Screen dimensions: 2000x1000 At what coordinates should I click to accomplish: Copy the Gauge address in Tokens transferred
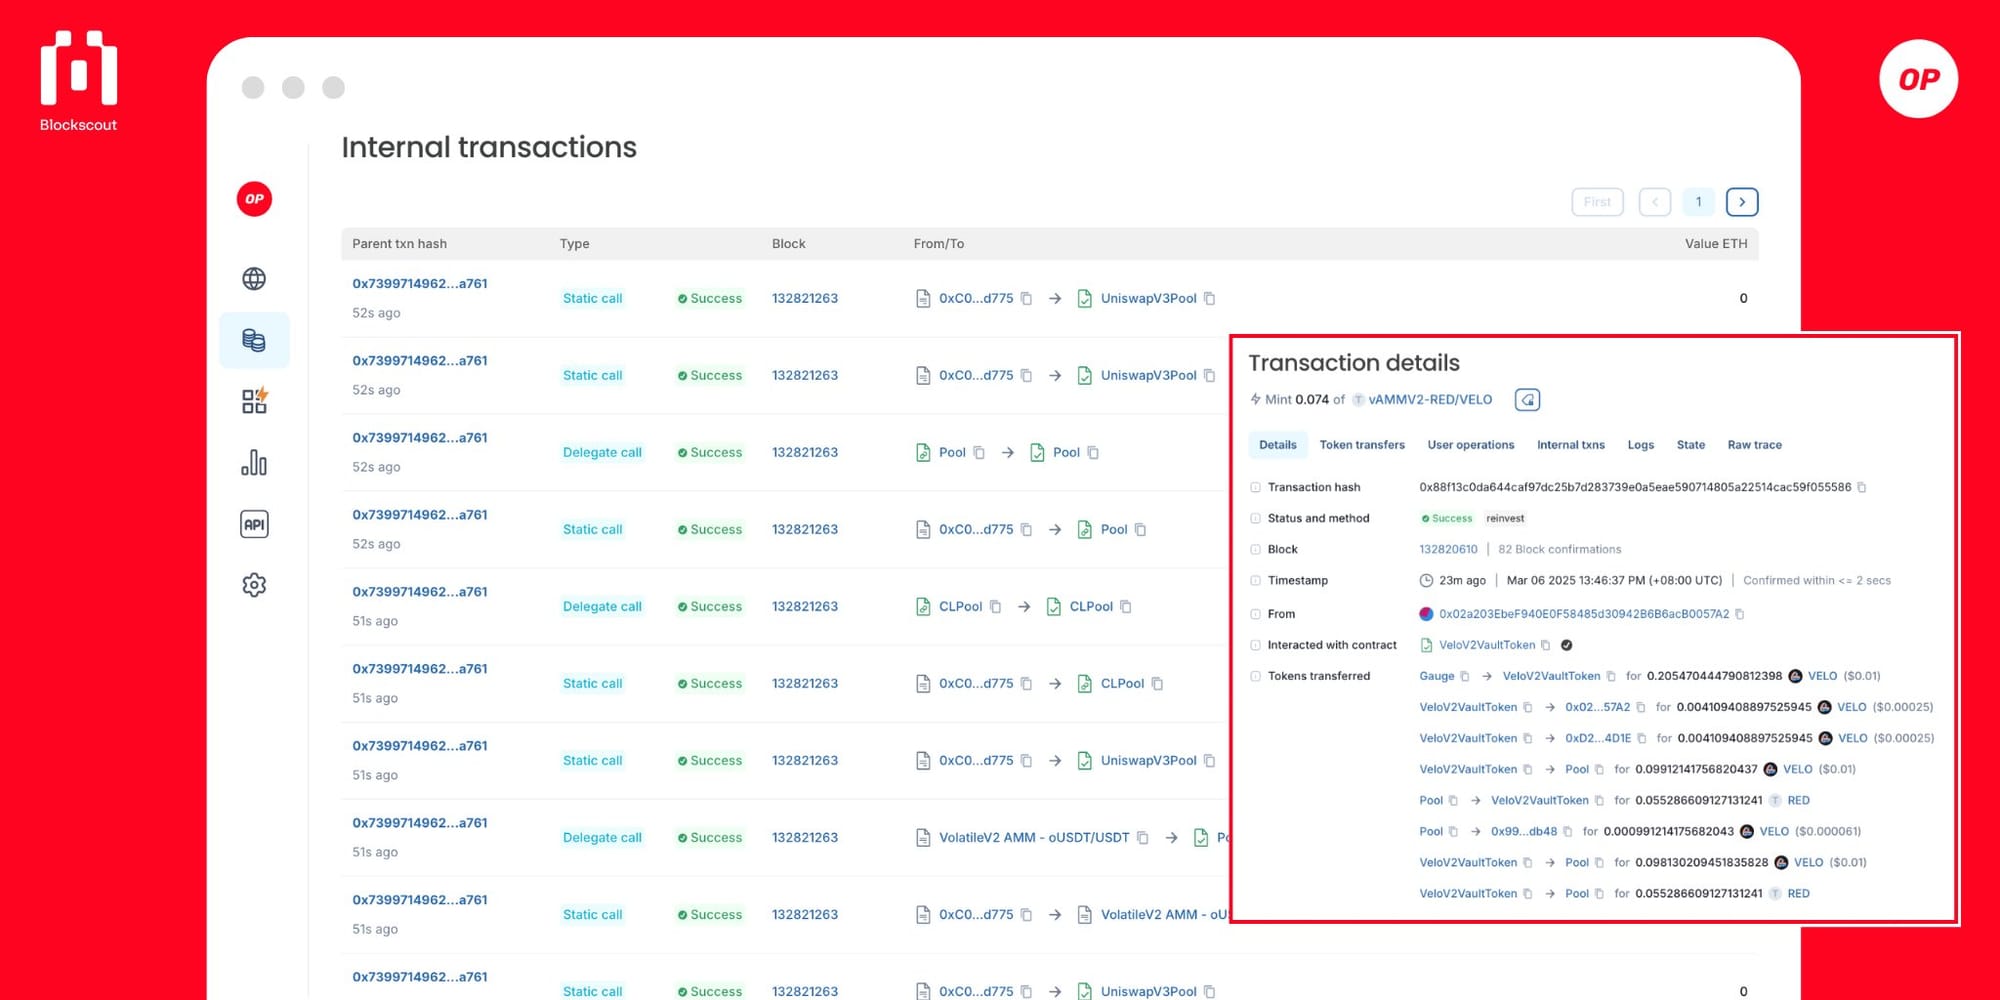click(x=1465, y=676)
